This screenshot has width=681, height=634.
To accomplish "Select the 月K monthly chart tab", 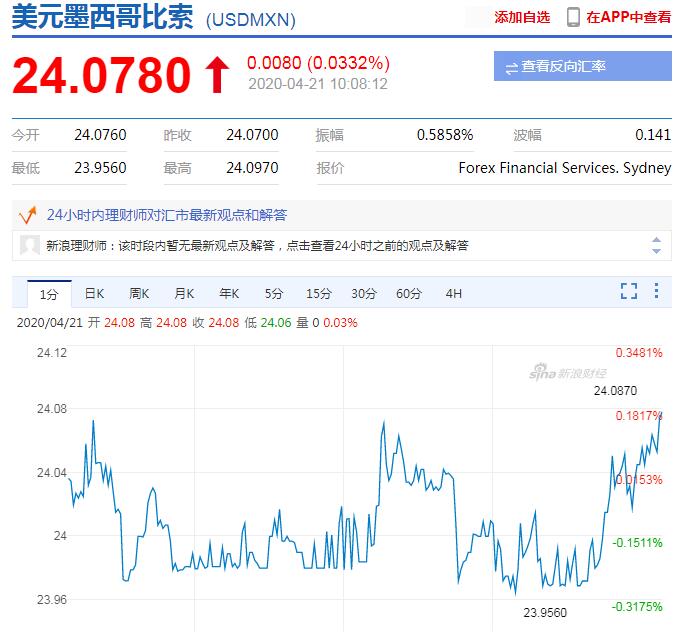I will tap(184, 294).
